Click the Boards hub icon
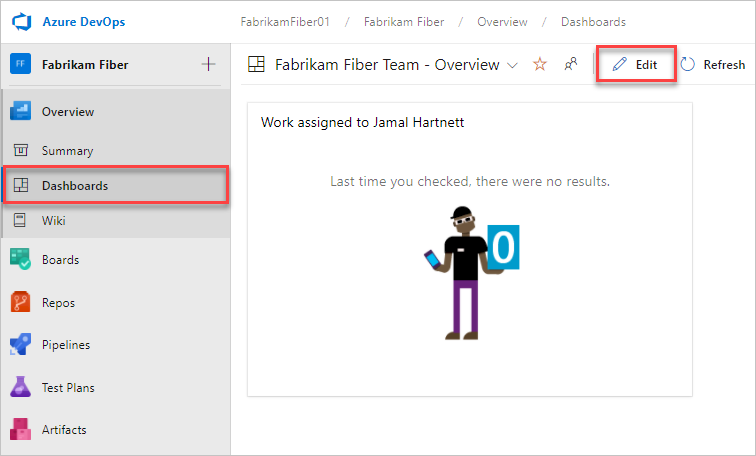The image size is (756, 456). tap(20, 259)
